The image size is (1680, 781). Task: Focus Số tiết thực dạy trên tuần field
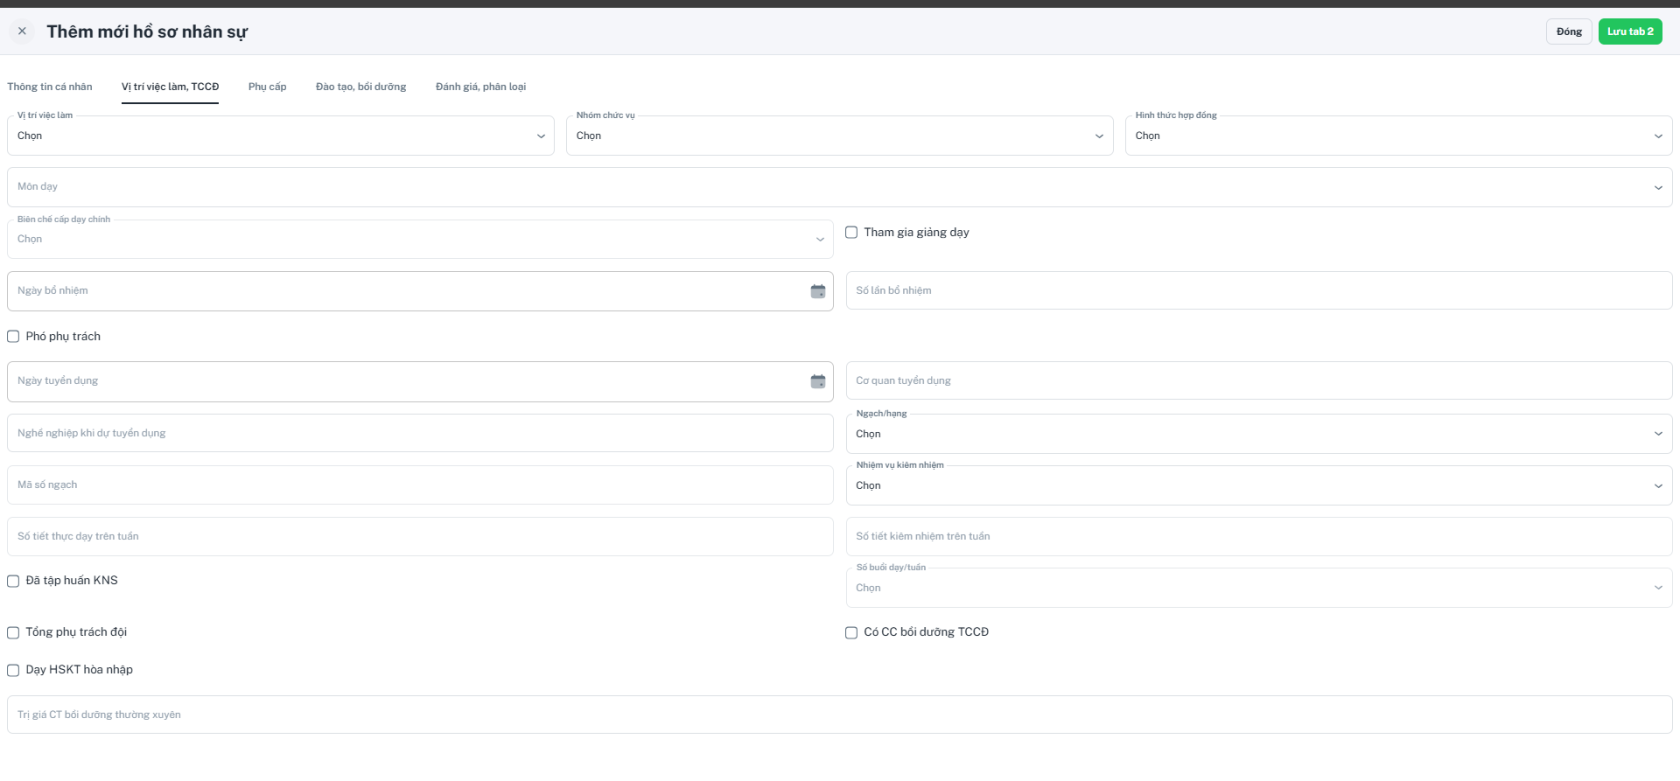click(420, 537)
